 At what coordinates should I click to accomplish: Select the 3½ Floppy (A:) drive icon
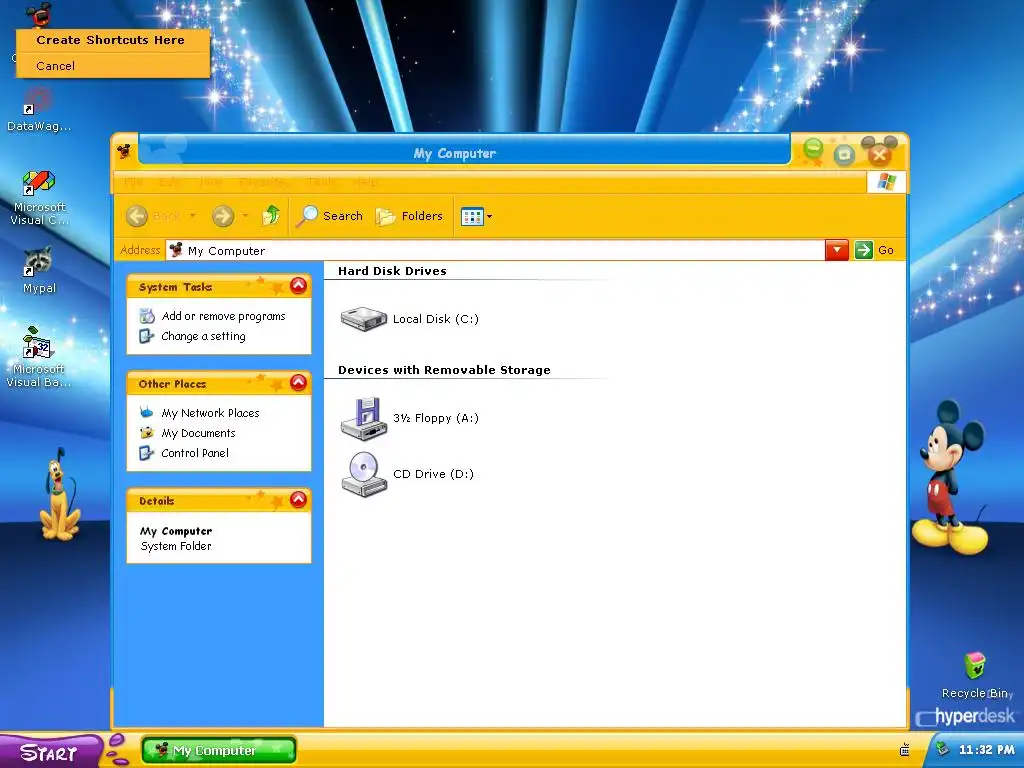[364, 418]
